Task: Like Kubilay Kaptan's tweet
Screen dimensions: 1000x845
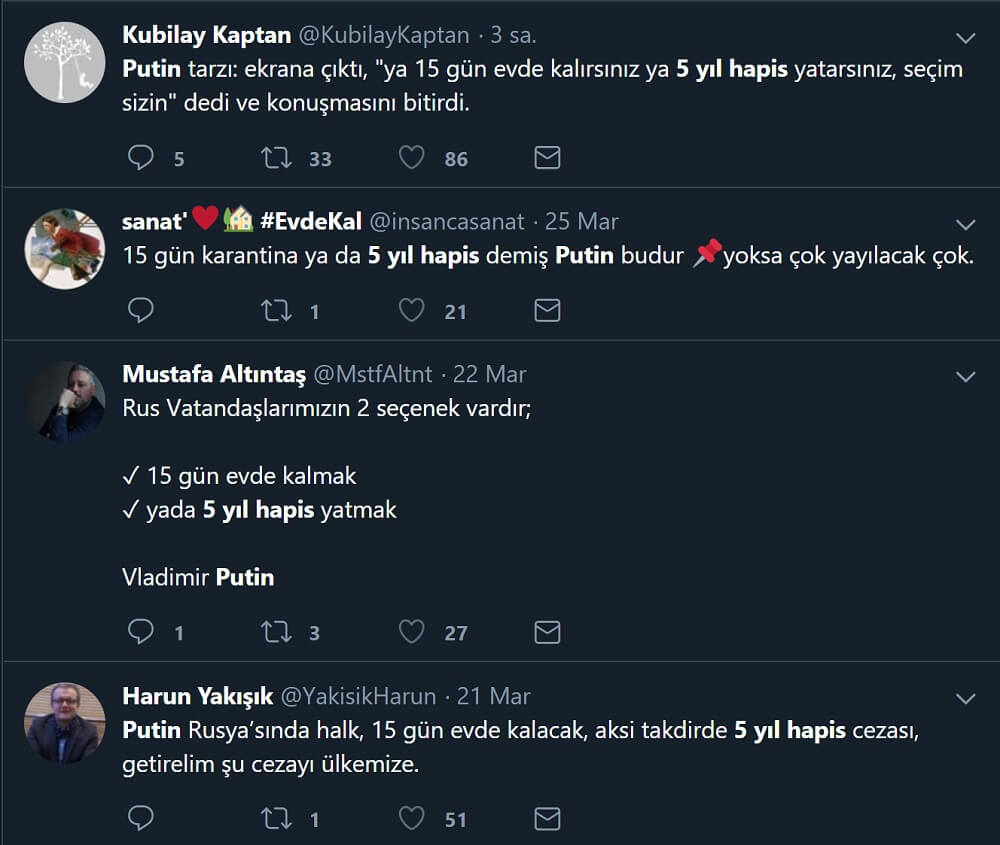Action: pyautogui.click(x=412, y=158)
